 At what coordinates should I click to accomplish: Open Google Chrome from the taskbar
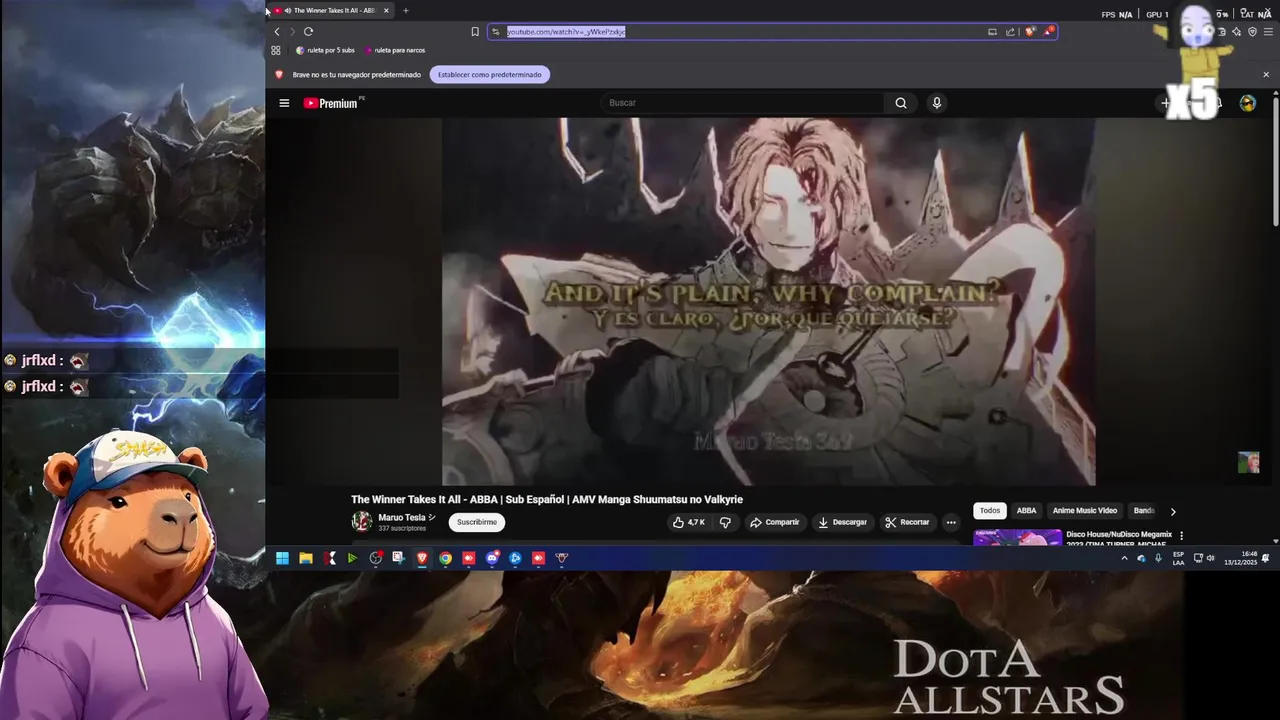click(x=445, y=558)
